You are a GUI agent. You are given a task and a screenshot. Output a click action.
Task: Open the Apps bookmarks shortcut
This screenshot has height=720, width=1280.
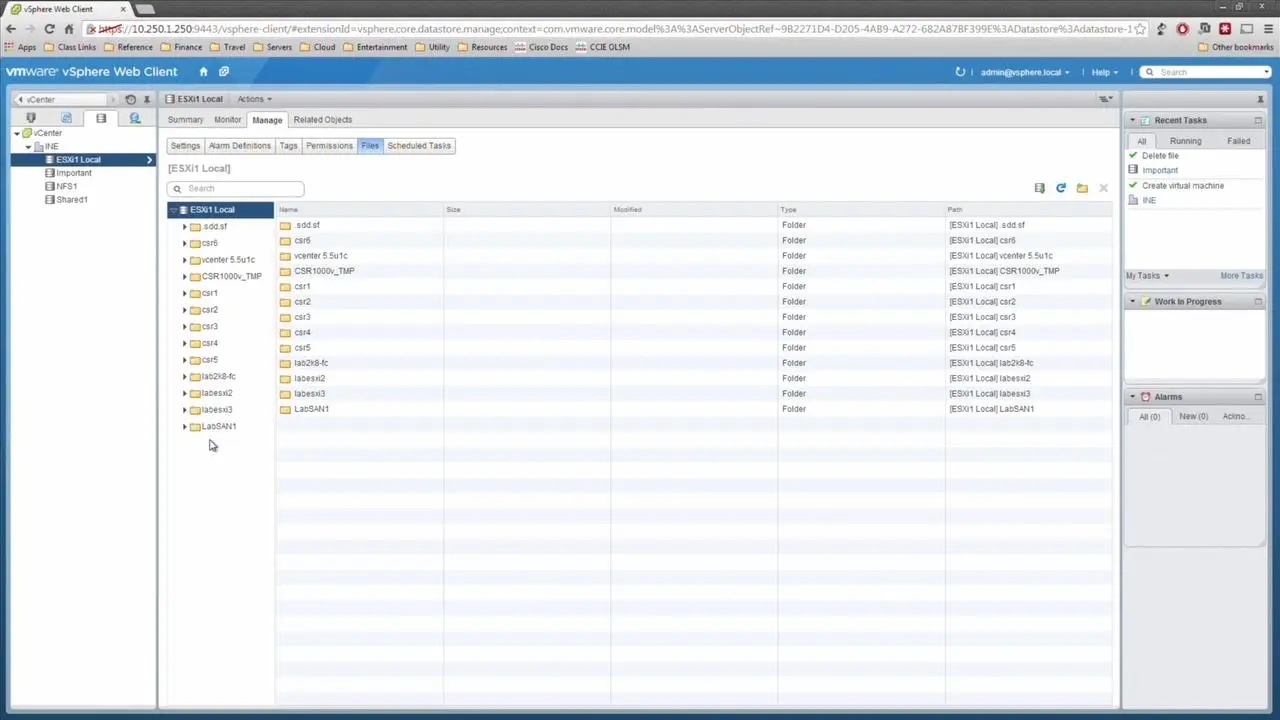click(20, 47)
